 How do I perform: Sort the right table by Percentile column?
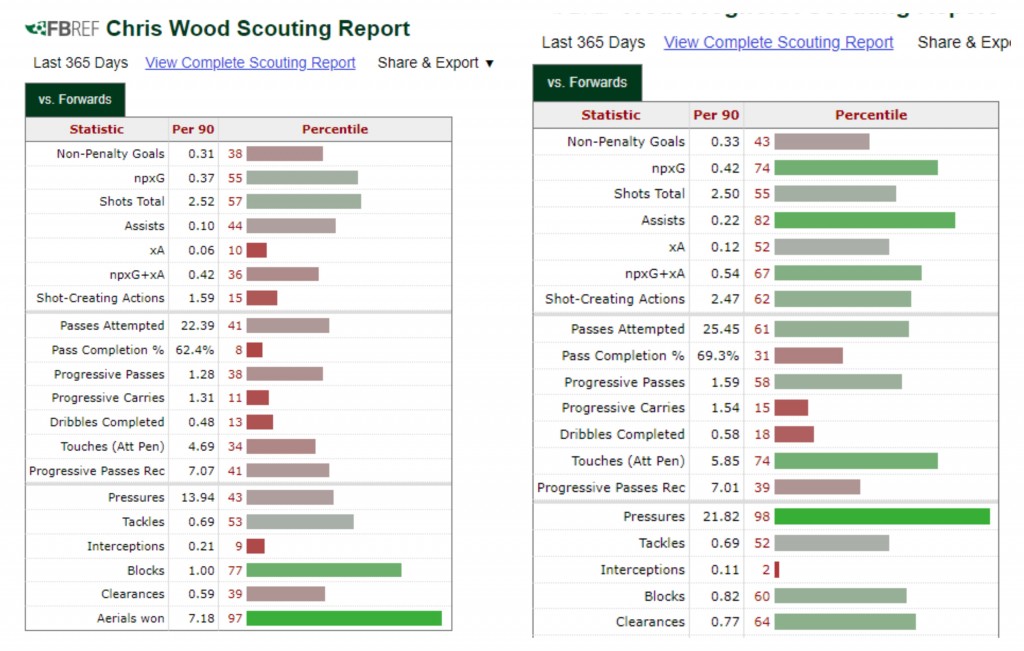click(871, 114)
